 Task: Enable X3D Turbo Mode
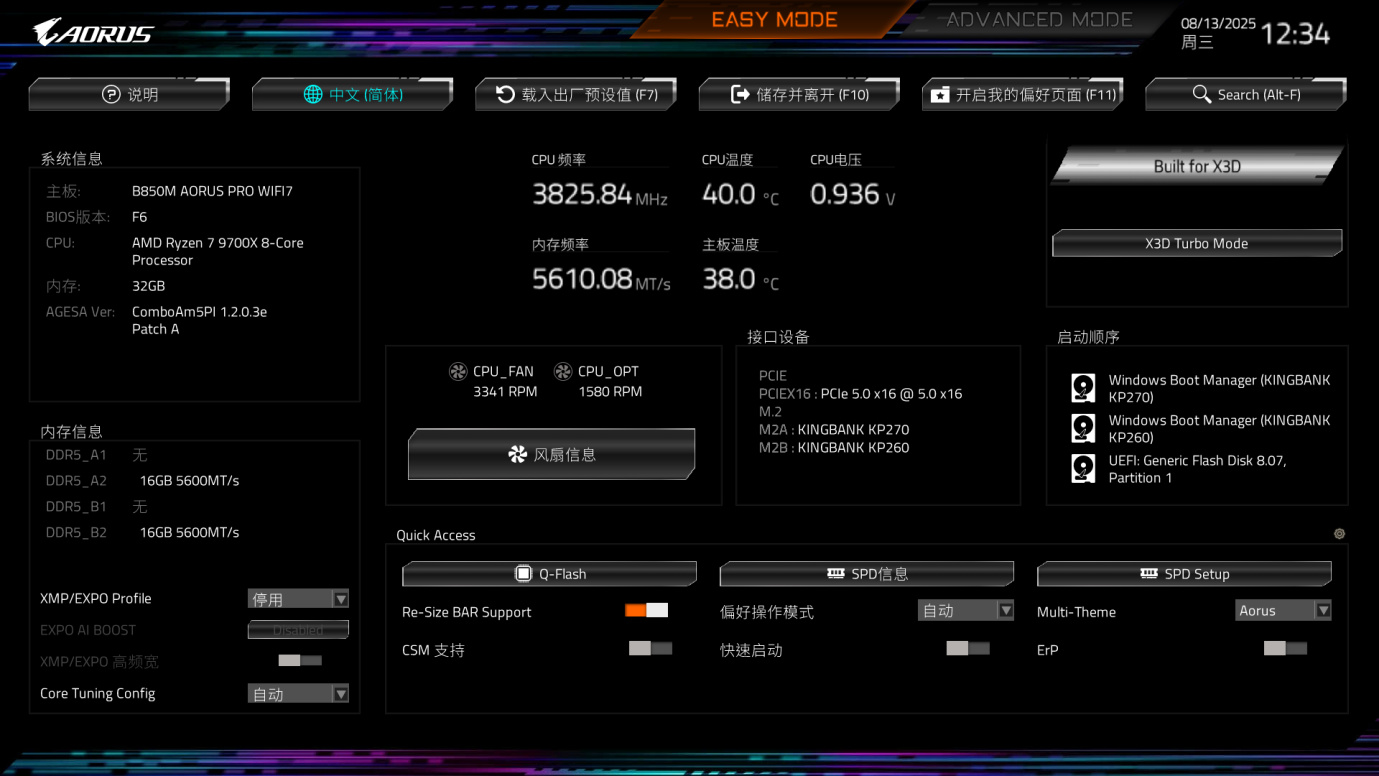(x=1197, y=243)
